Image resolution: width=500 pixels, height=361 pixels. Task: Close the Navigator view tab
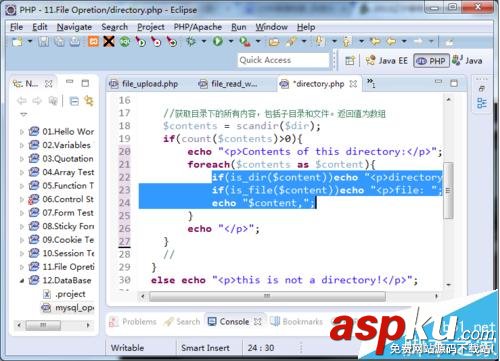coord(49,84)
